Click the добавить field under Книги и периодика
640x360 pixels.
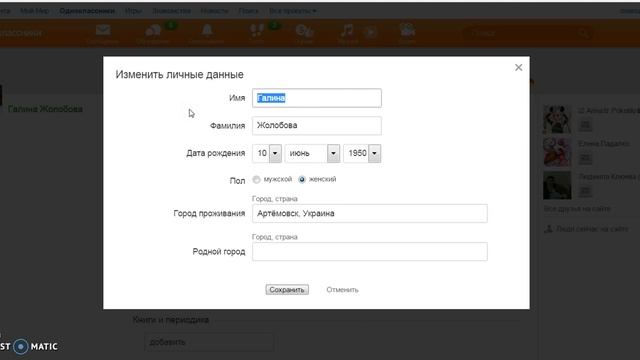tap(209, 342)
